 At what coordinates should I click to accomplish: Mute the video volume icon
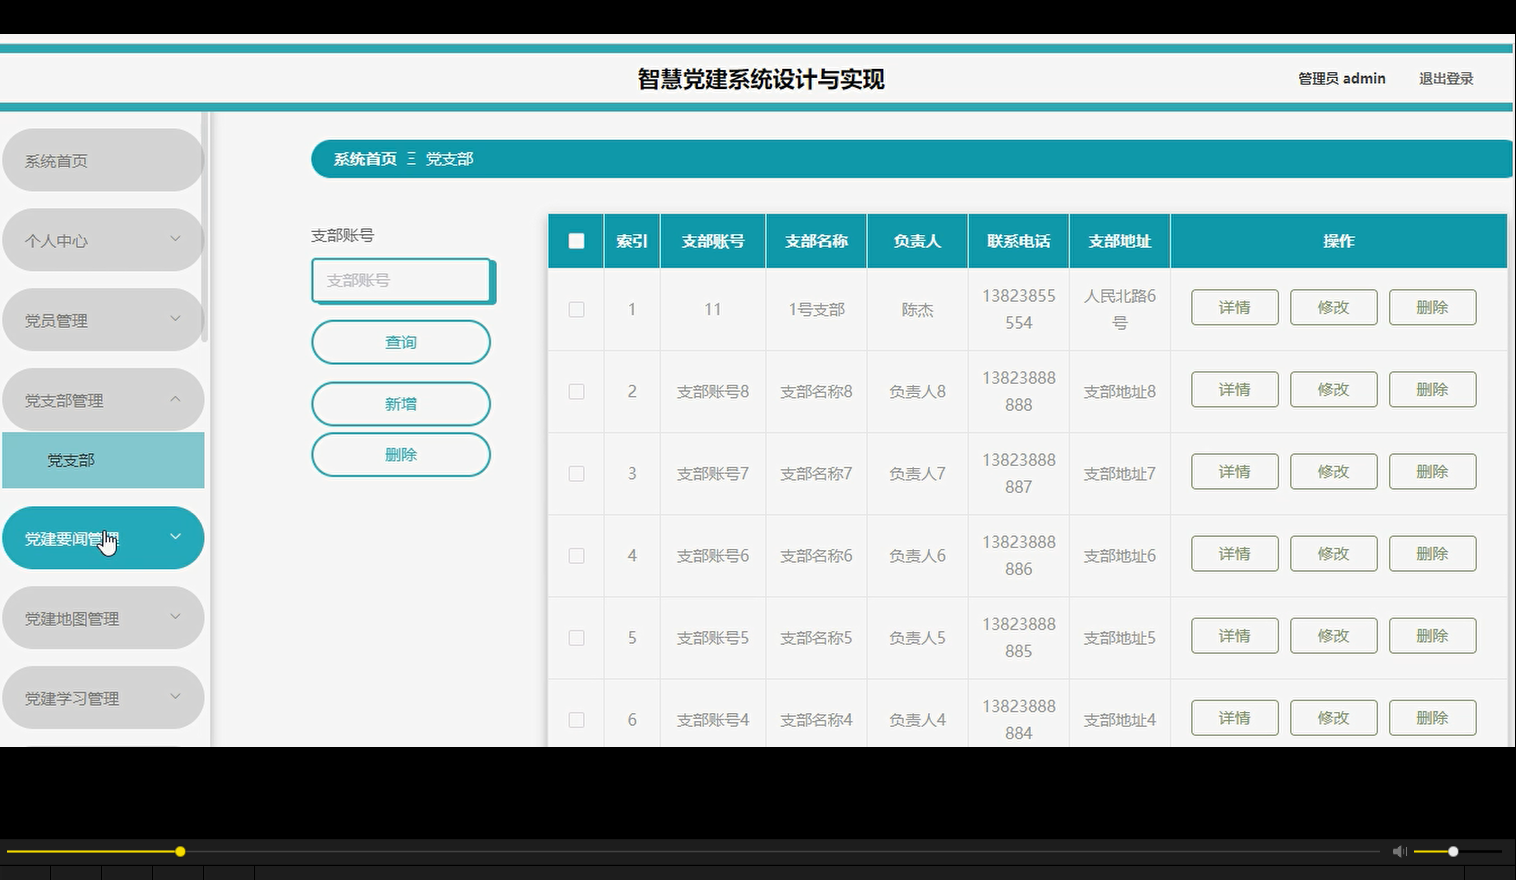coord(1399,851)
